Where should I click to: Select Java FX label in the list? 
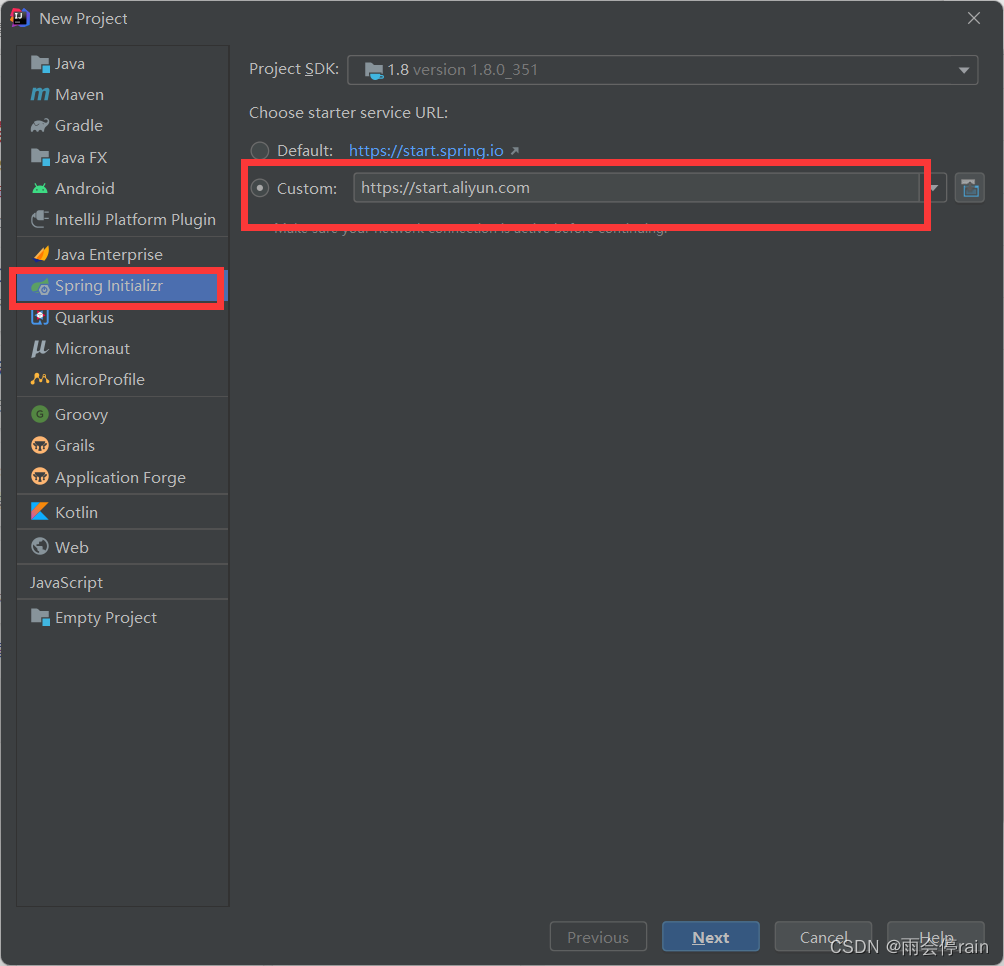pyautogui.click(x=81, y=157)
